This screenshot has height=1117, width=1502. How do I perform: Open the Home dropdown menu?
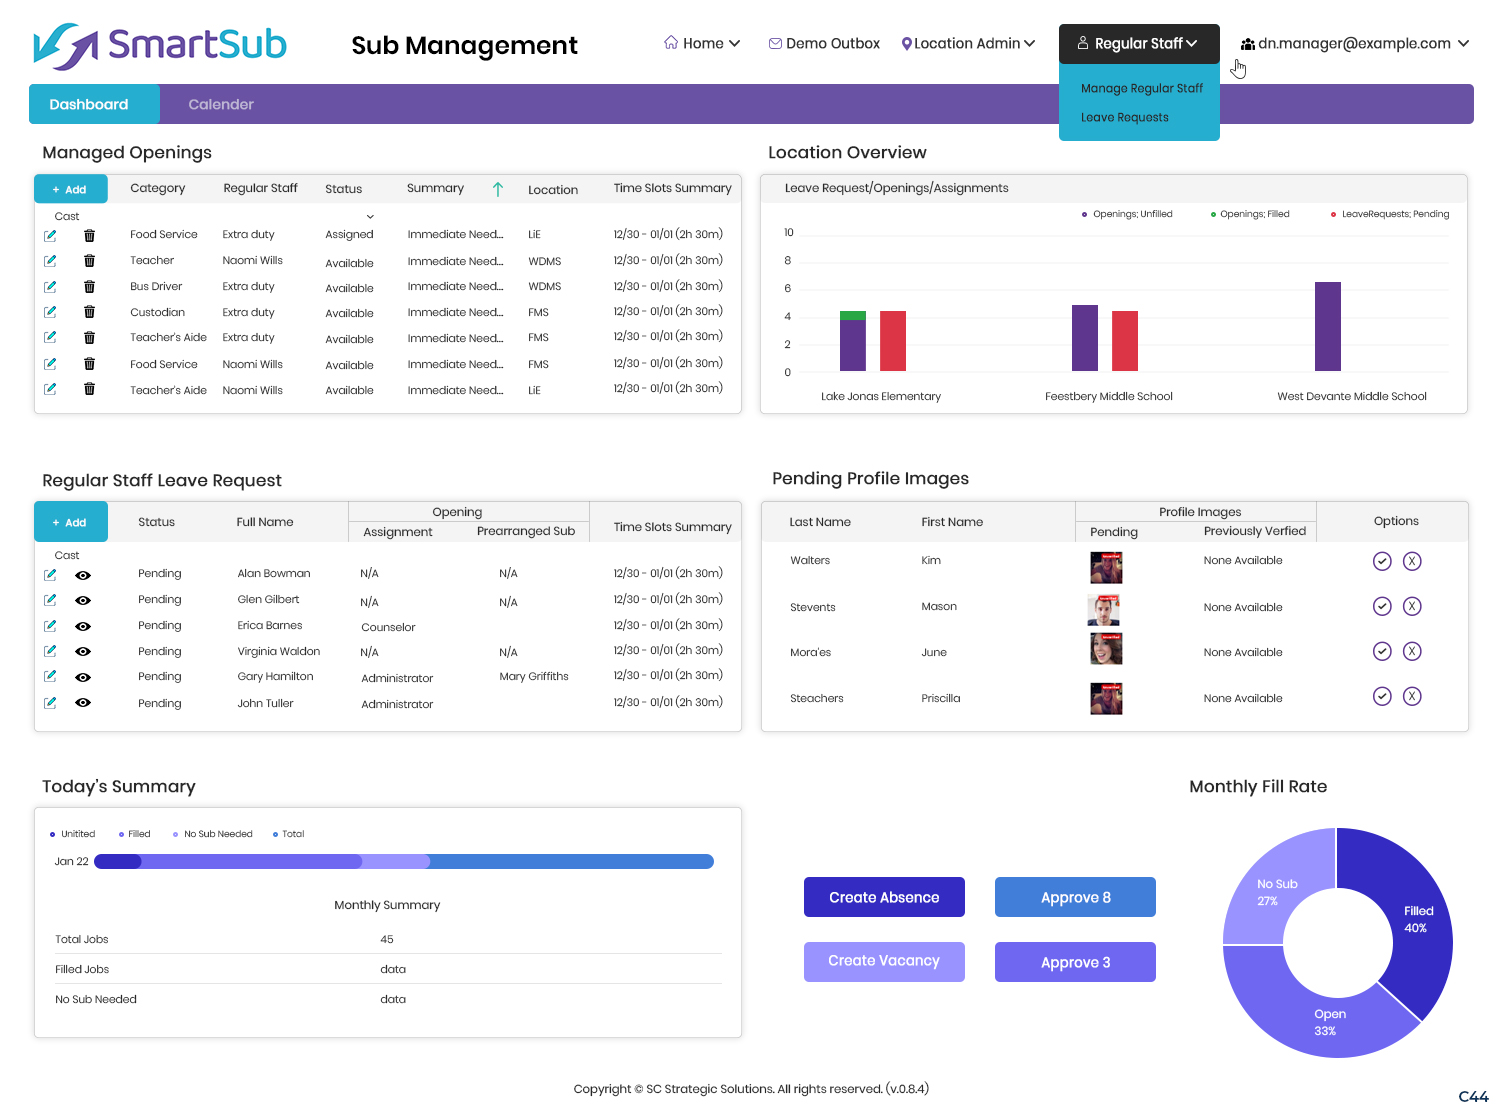[x=702, y=44]
